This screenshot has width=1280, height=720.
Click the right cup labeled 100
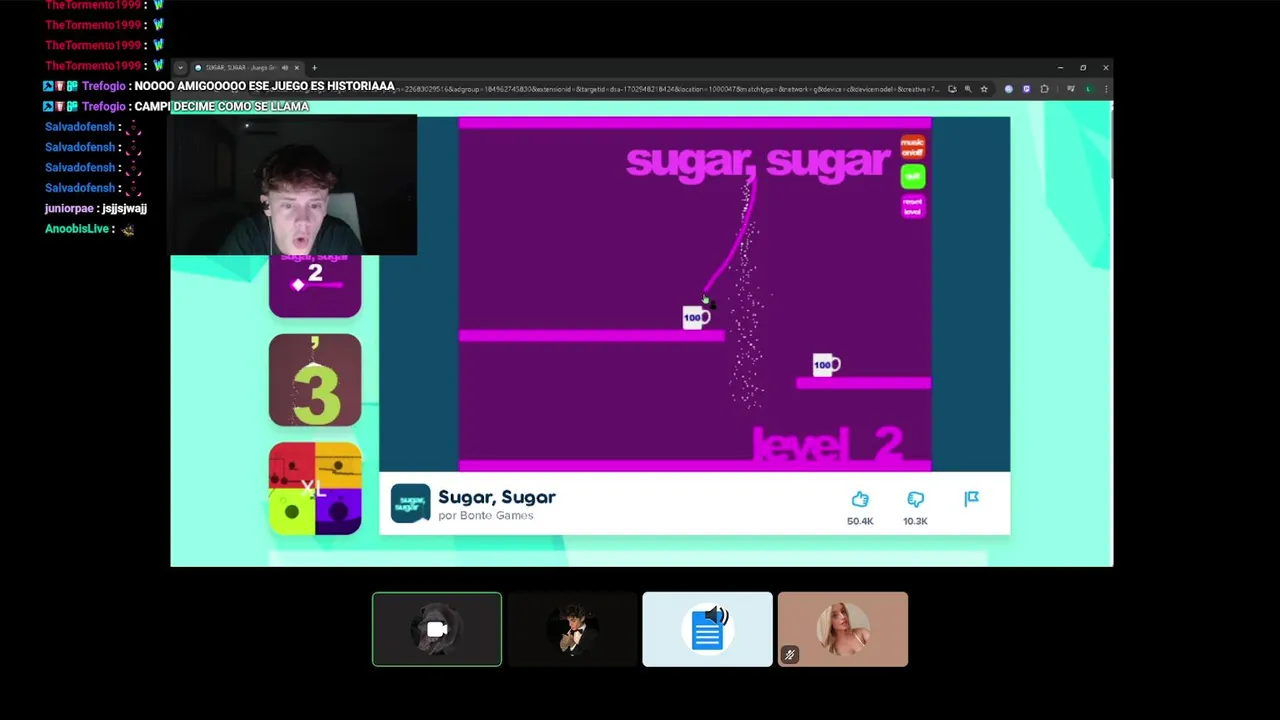[x=826, y=365]
